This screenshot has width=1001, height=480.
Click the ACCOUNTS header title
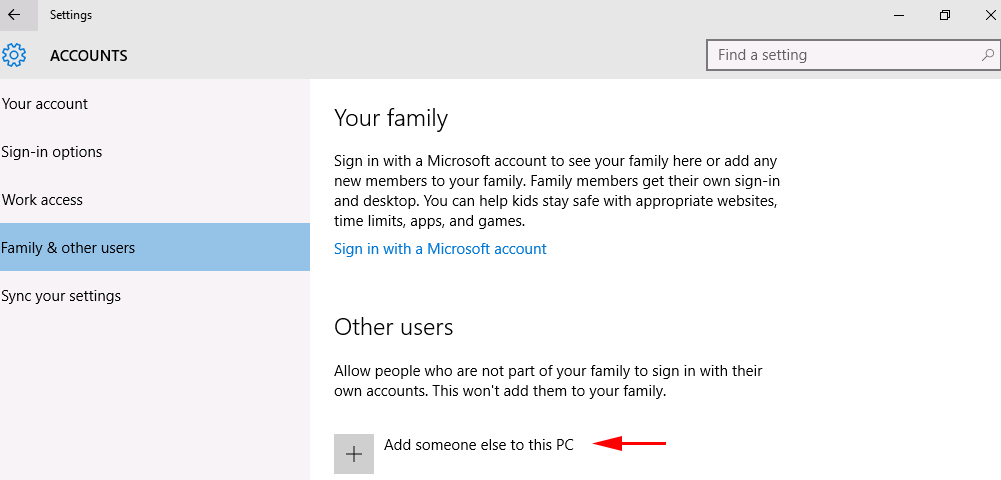[x=89, y=56]
